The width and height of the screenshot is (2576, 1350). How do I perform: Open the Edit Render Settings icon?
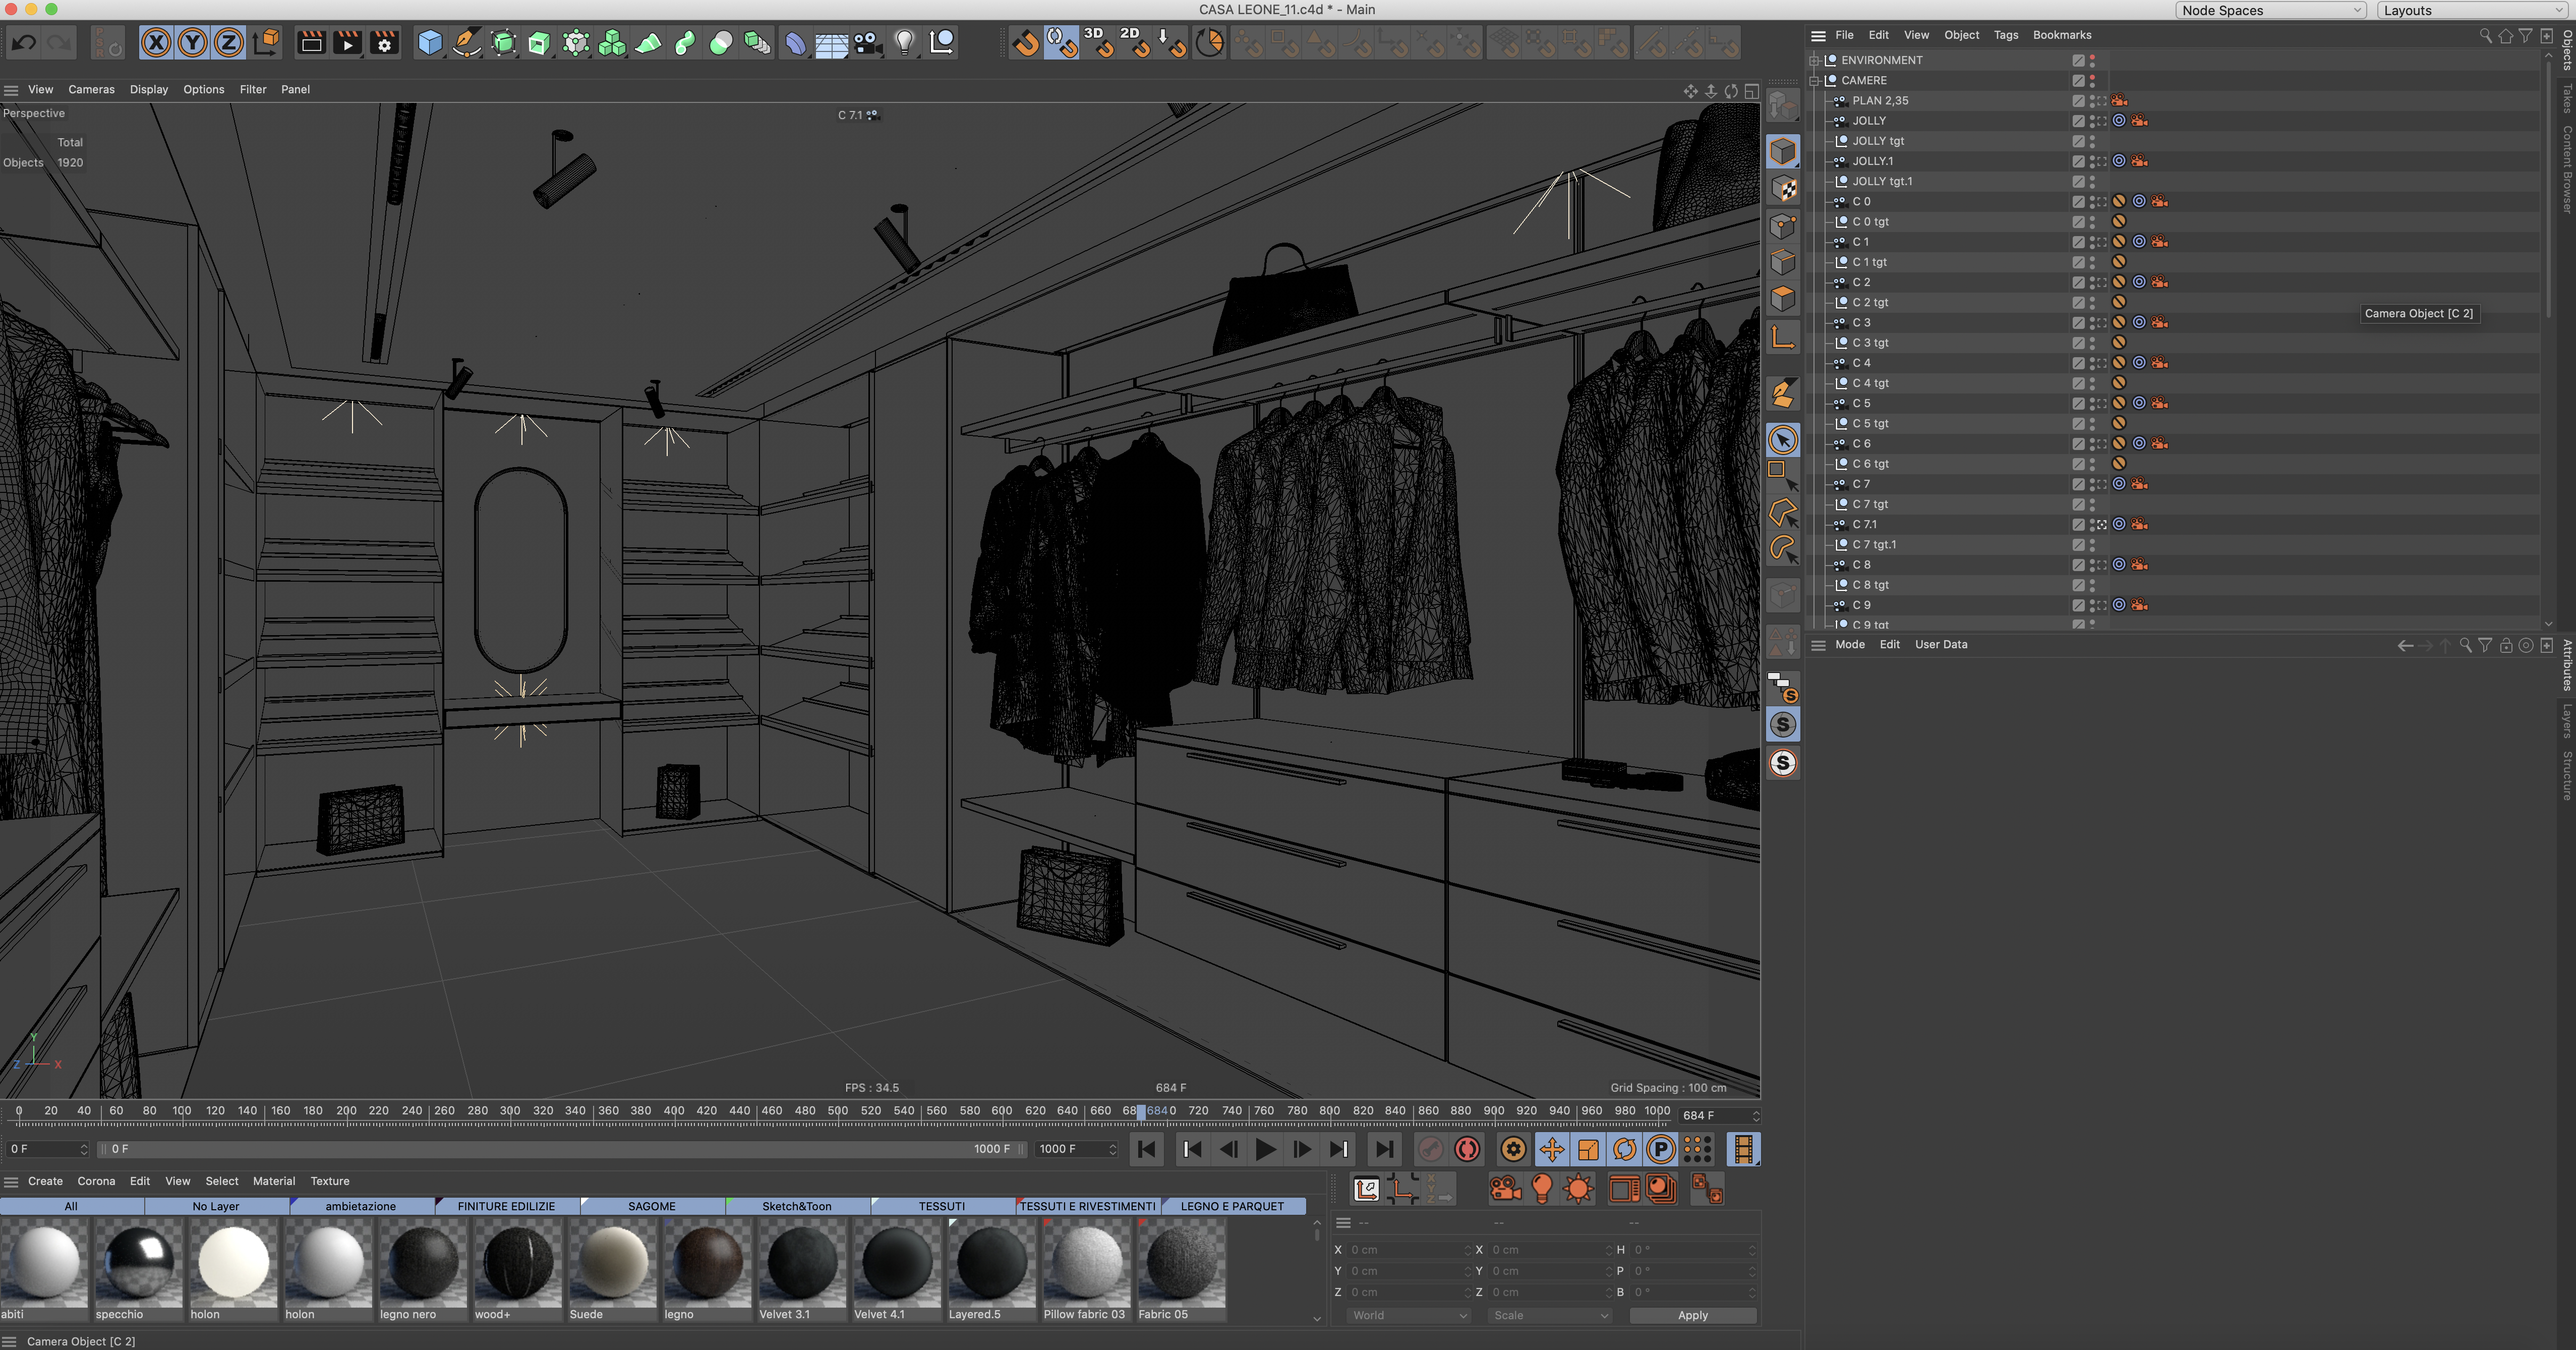[384, 43]
